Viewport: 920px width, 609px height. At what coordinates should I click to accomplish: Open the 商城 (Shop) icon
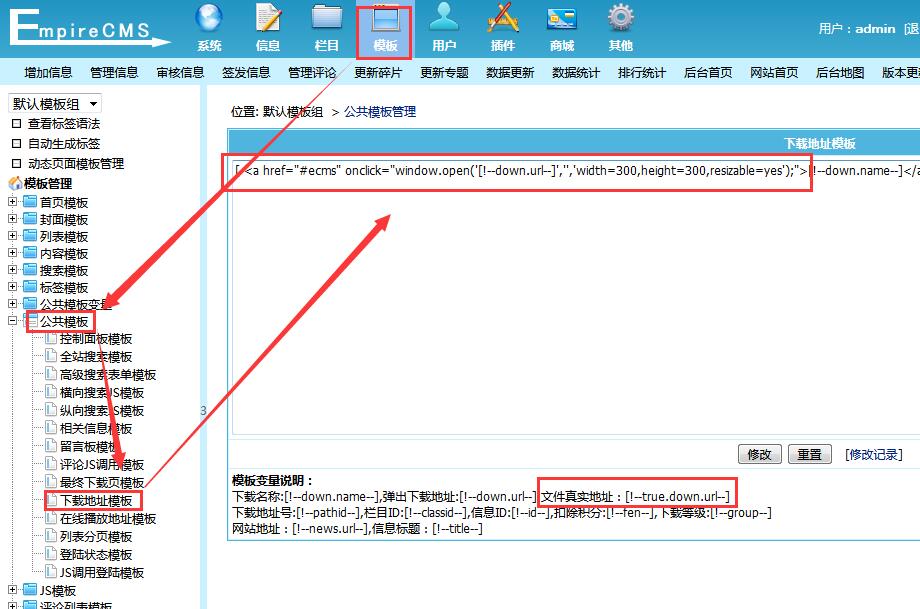pos(562,20)
